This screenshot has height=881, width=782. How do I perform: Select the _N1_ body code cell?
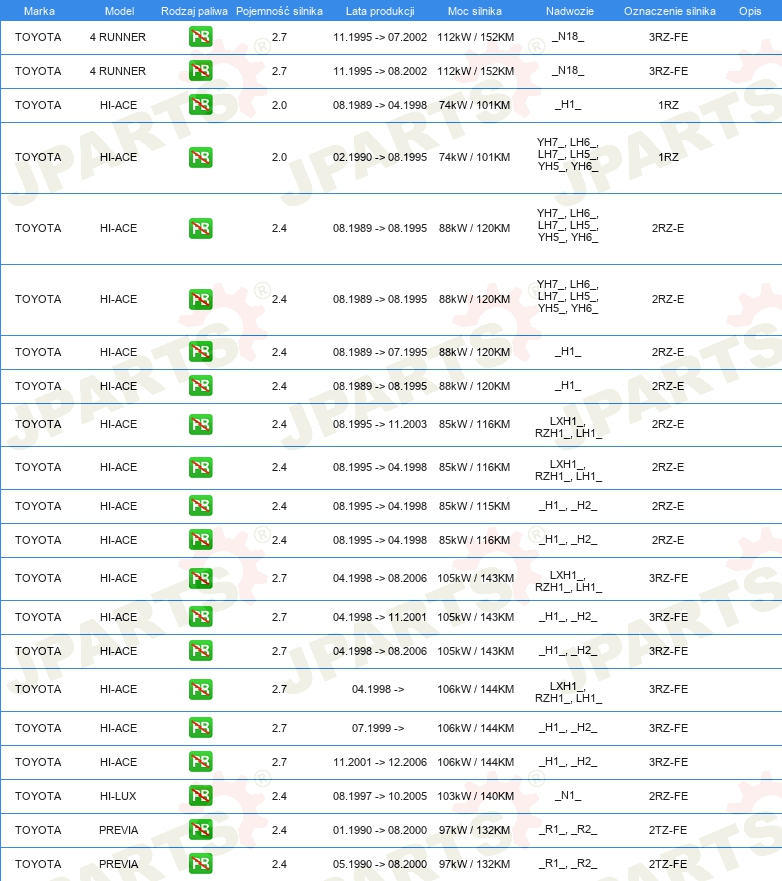[568, 796]
